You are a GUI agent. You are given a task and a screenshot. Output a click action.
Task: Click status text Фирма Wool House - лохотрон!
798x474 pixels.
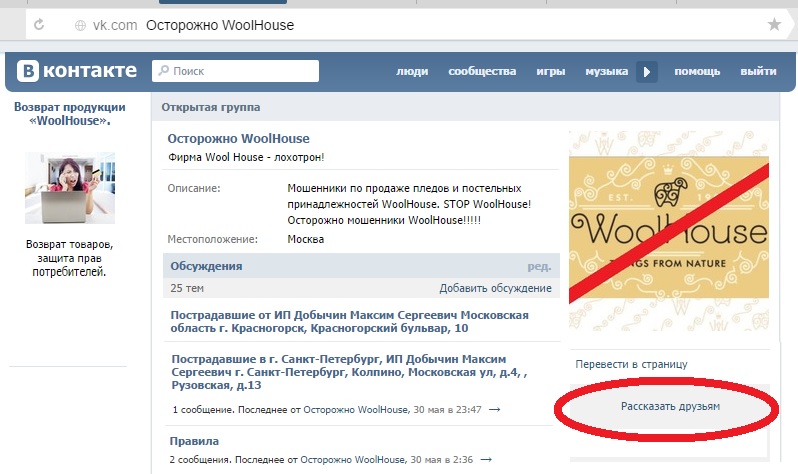click(246, 157)
